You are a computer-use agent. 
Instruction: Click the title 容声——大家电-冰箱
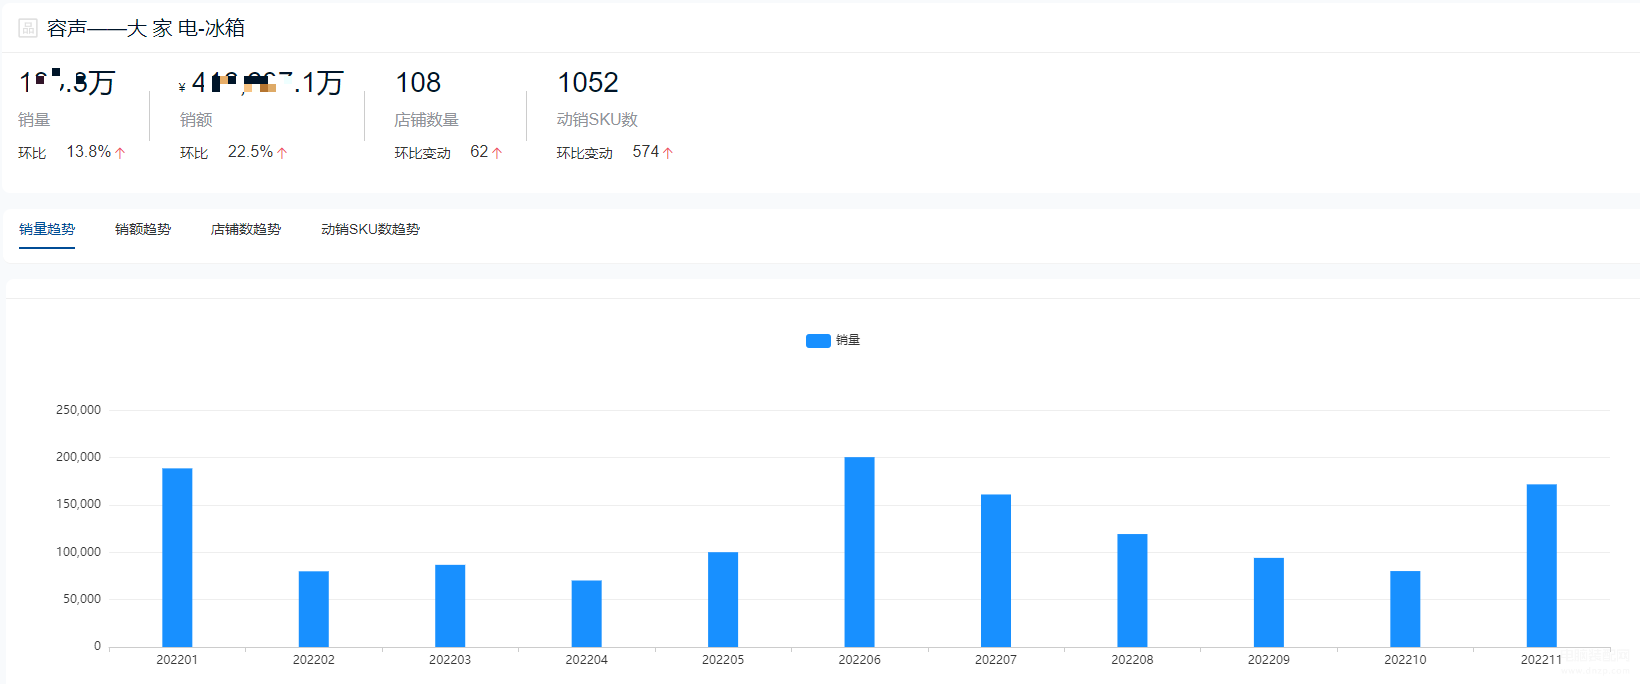tap(146, 28)
